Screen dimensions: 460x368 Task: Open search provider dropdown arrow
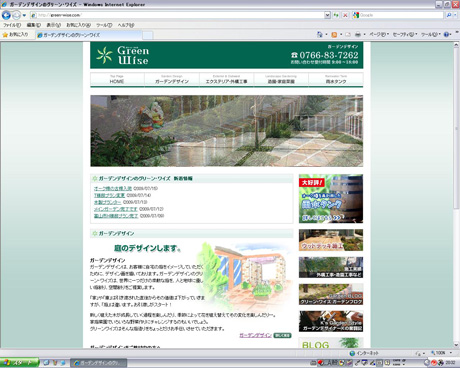[455, 15]
